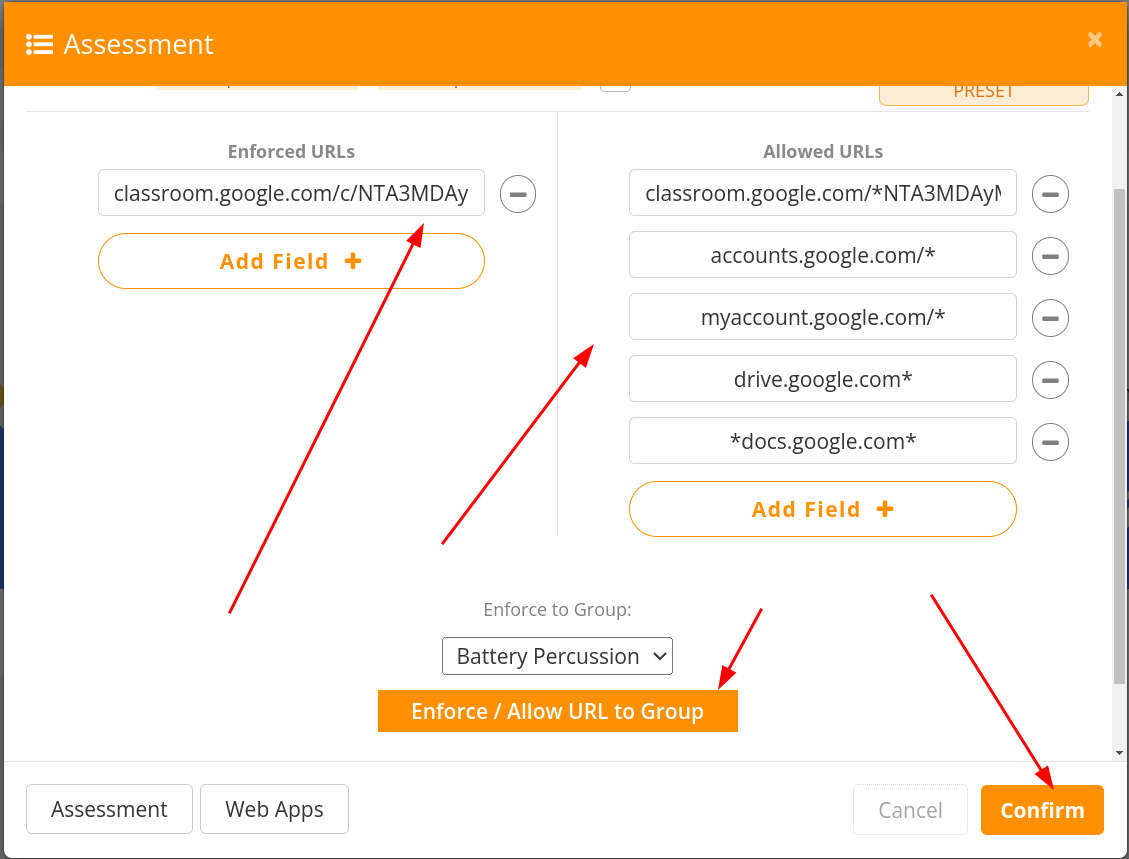Remove the myaccount.google.com/* Allowed URL
The image size is (1129, 859).
1050,318
